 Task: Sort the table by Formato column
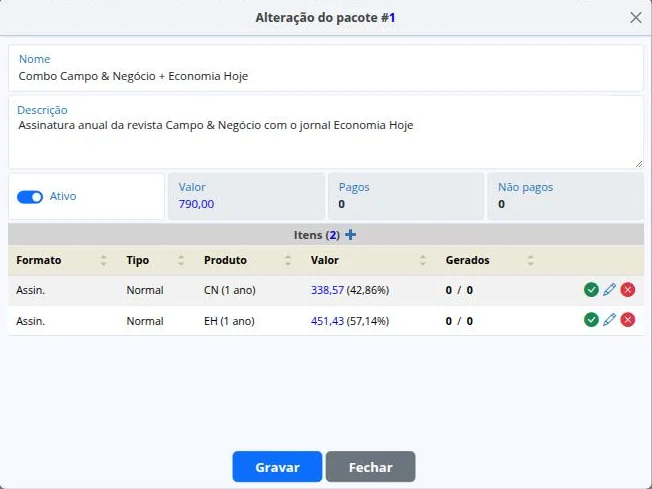tap(104, 260)
